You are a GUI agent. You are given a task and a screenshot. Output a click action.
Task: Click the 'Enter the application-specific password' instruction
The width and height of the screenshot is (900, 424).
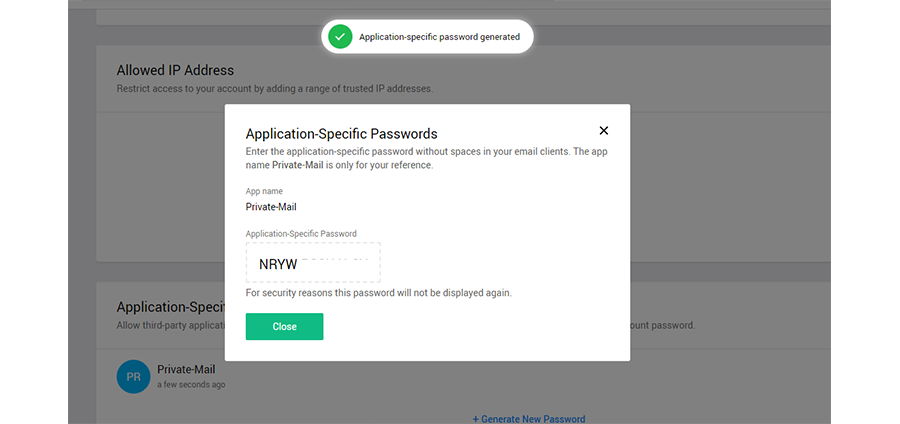[426, 151]
